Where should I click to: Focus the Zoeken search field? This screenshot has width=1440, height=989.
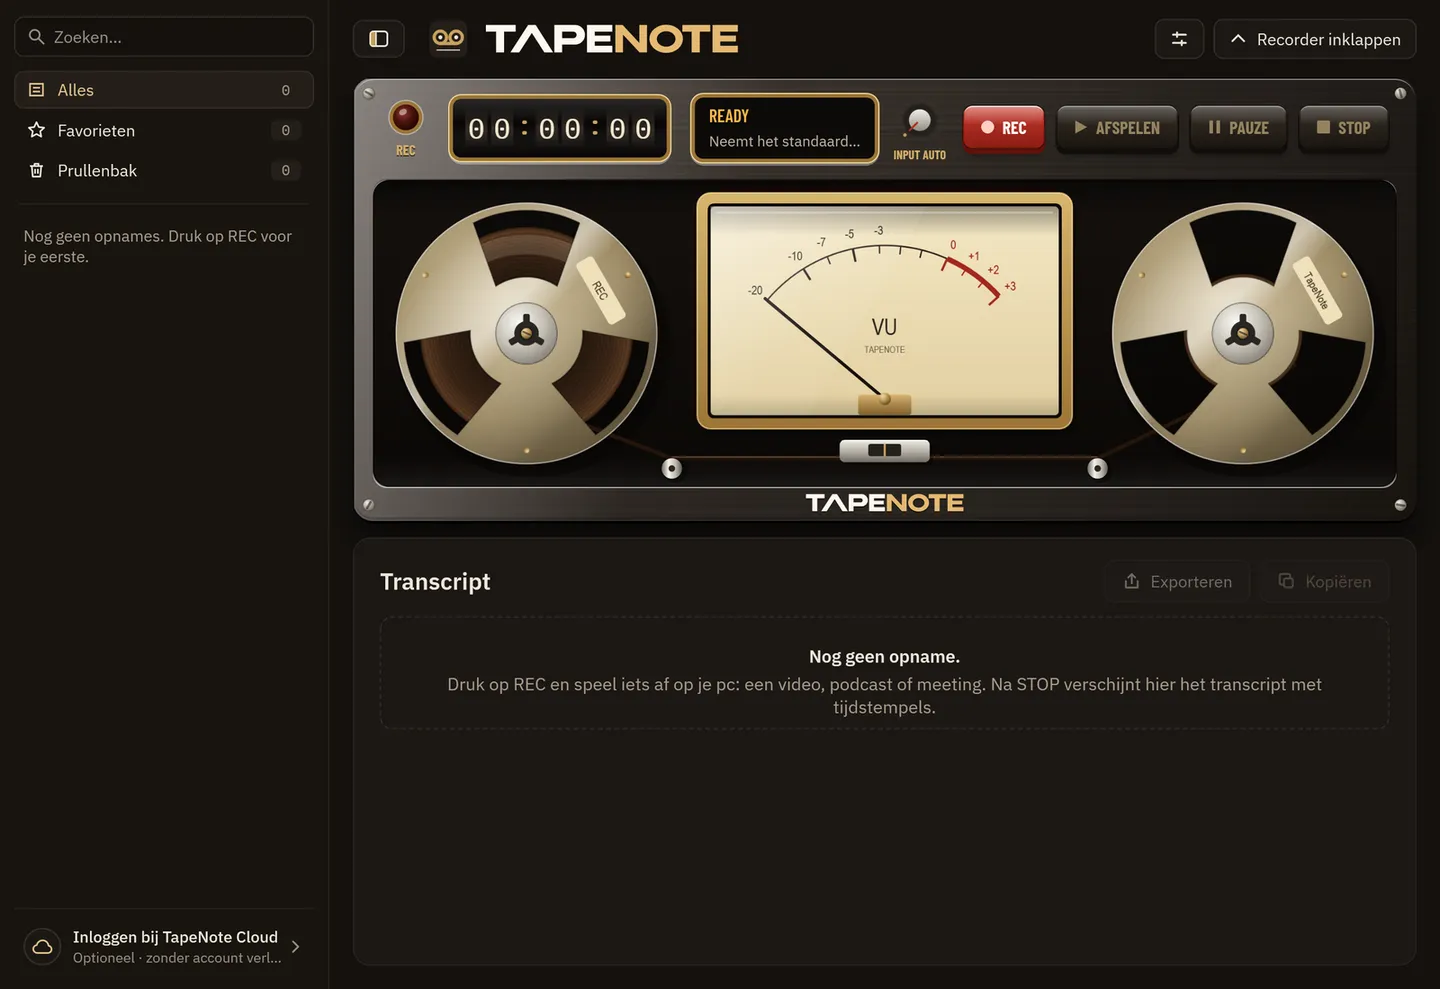point(164,37)
